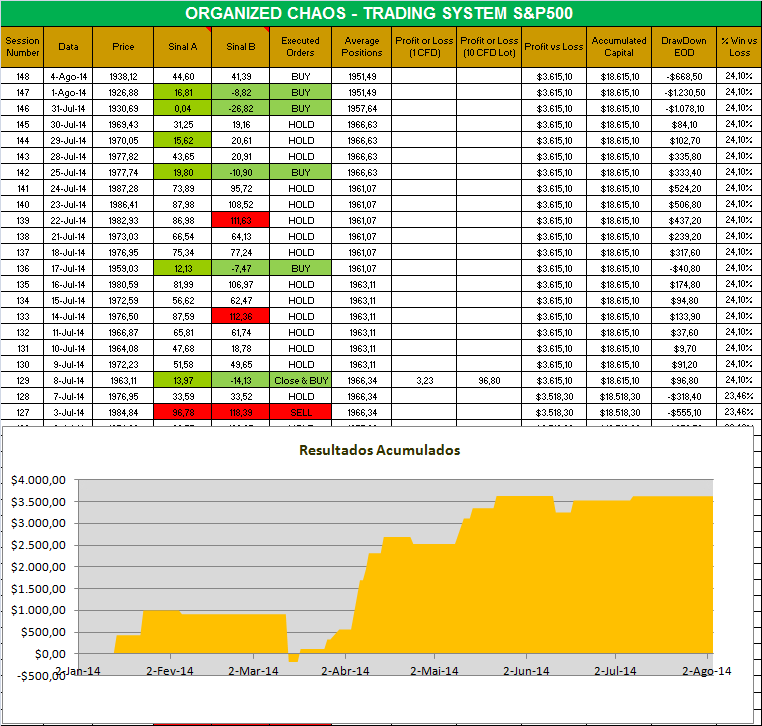Click average position cell 1957,64
Viewport: 762px width, 726px height.
click(x=362, y=108)
